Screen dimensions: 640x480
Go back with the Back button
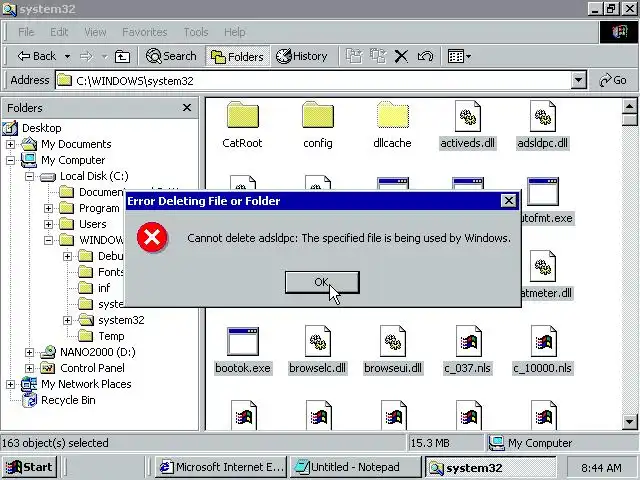(37, 56)
